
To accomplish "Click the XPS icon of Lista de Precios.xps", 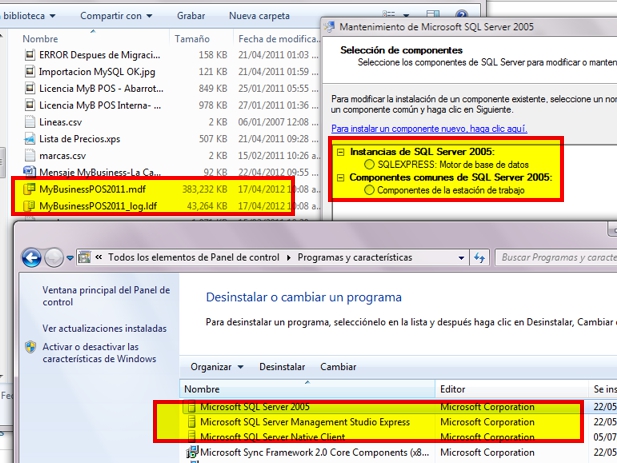I will coord(30,139).
